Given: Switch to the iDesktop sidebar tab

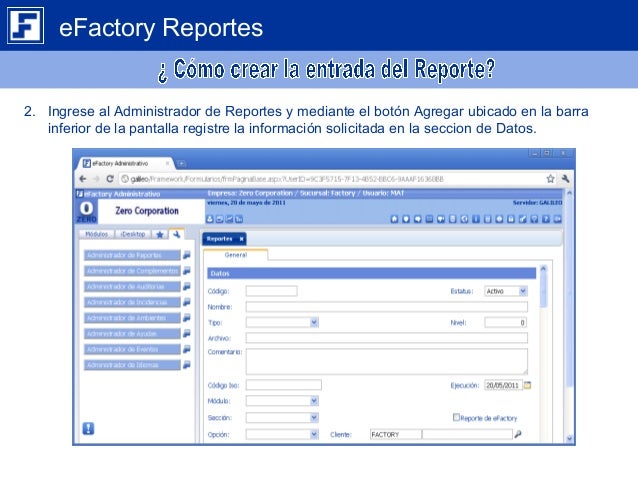Looking at the screenshot, I should (133, 234).
